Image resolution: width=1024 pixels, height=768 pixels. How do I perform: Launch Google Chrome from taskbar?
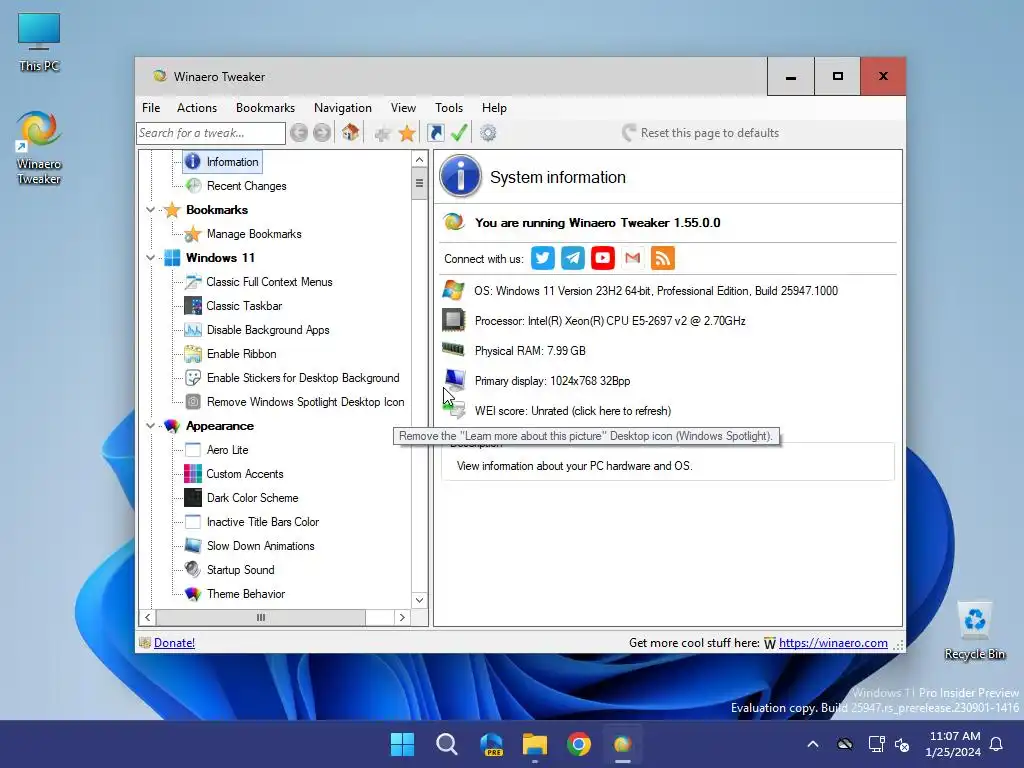coord(579,744)
